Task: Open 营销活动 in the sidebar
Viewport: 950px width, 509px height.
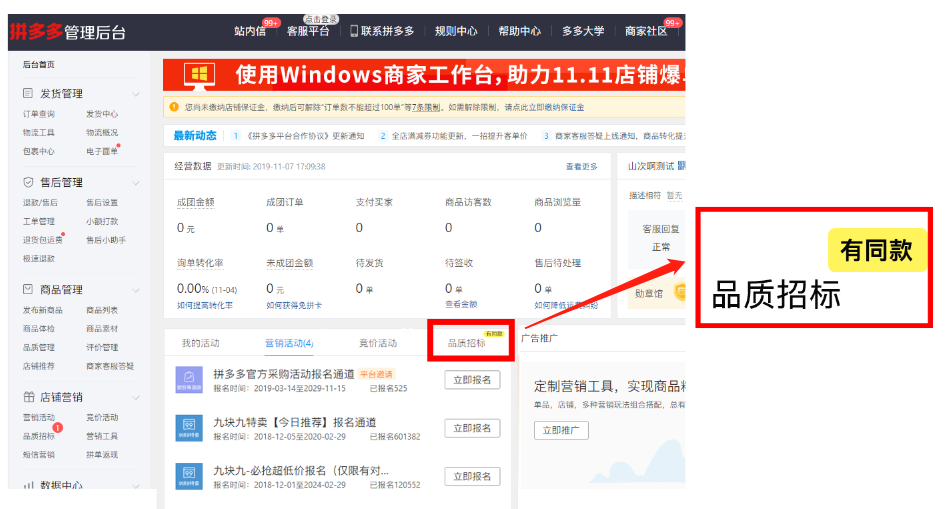Action: [x=39, y=417]
